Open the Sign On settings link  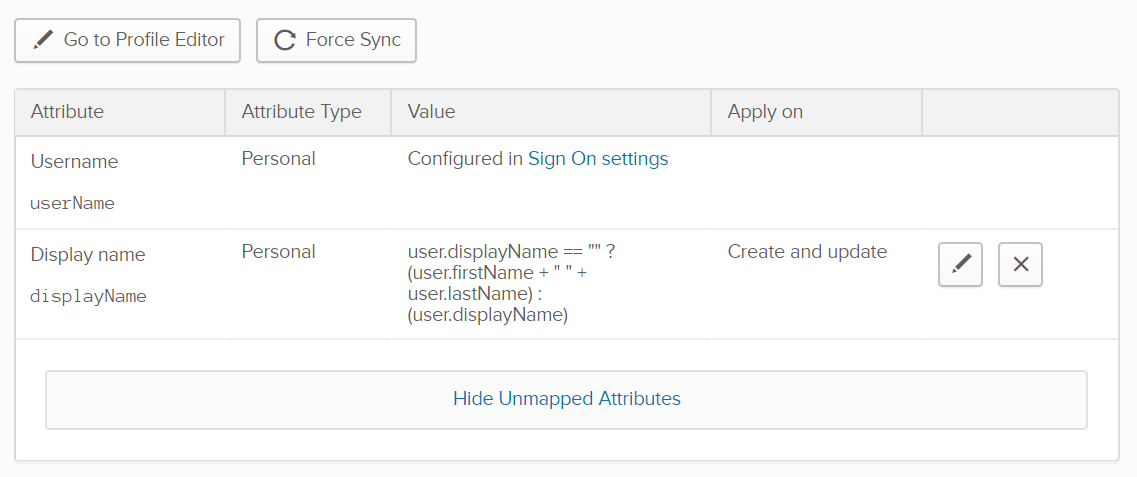click(597, 159)
